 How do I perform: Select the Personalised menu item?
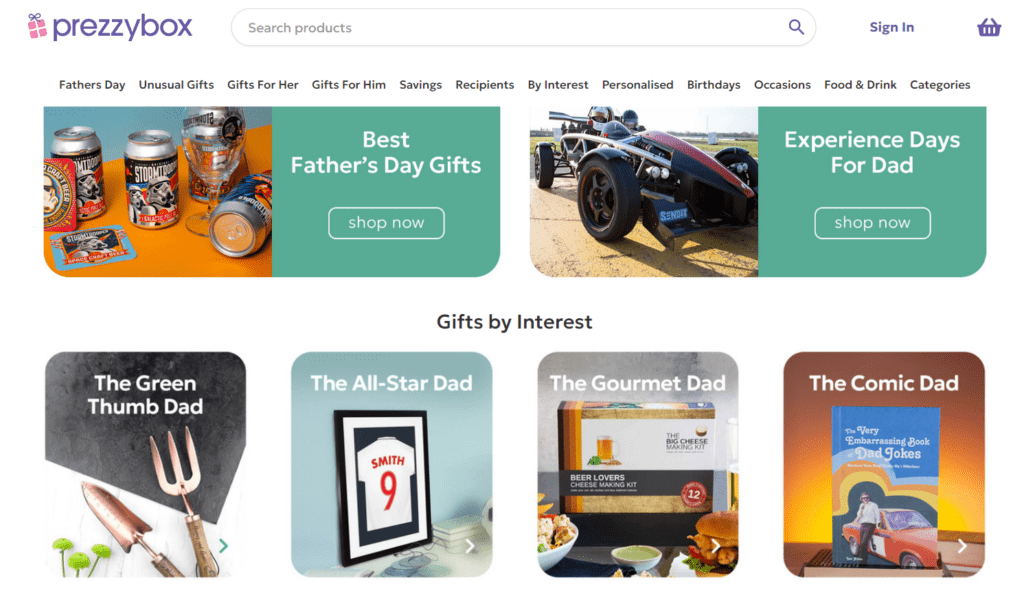coord(638,85)
